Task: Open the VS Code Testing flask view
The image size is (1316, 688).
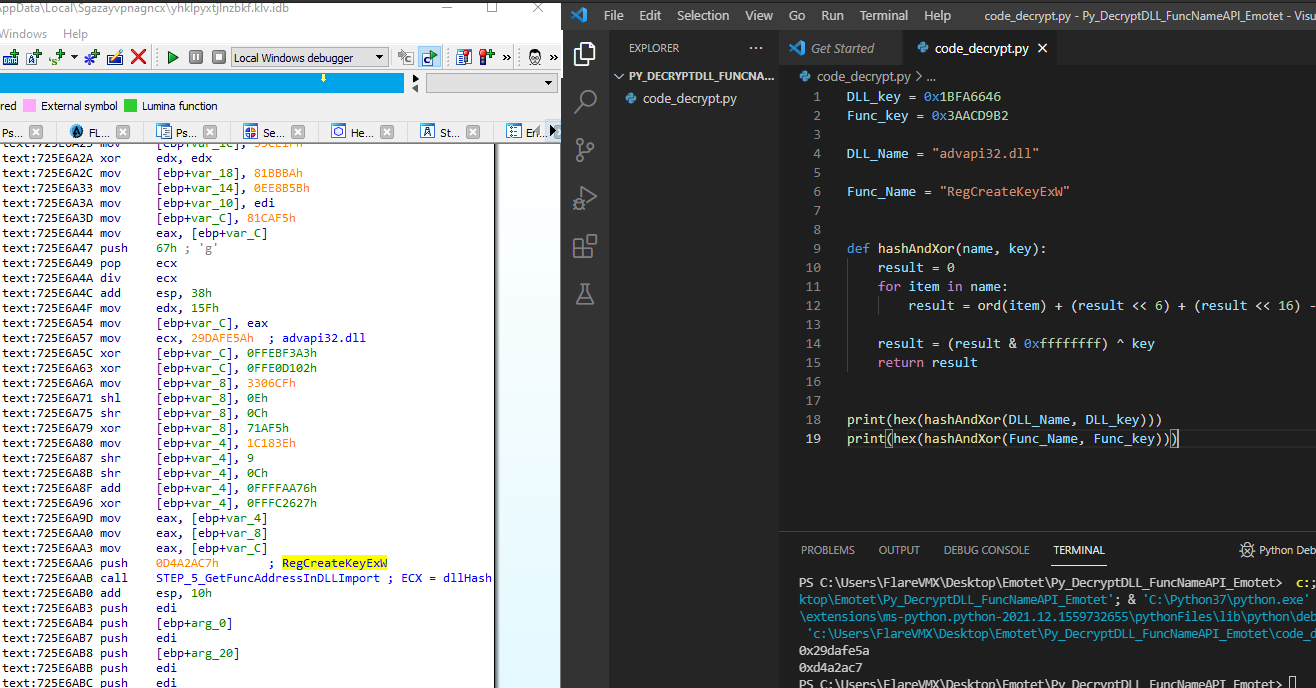Action: (x=585, y=293)
